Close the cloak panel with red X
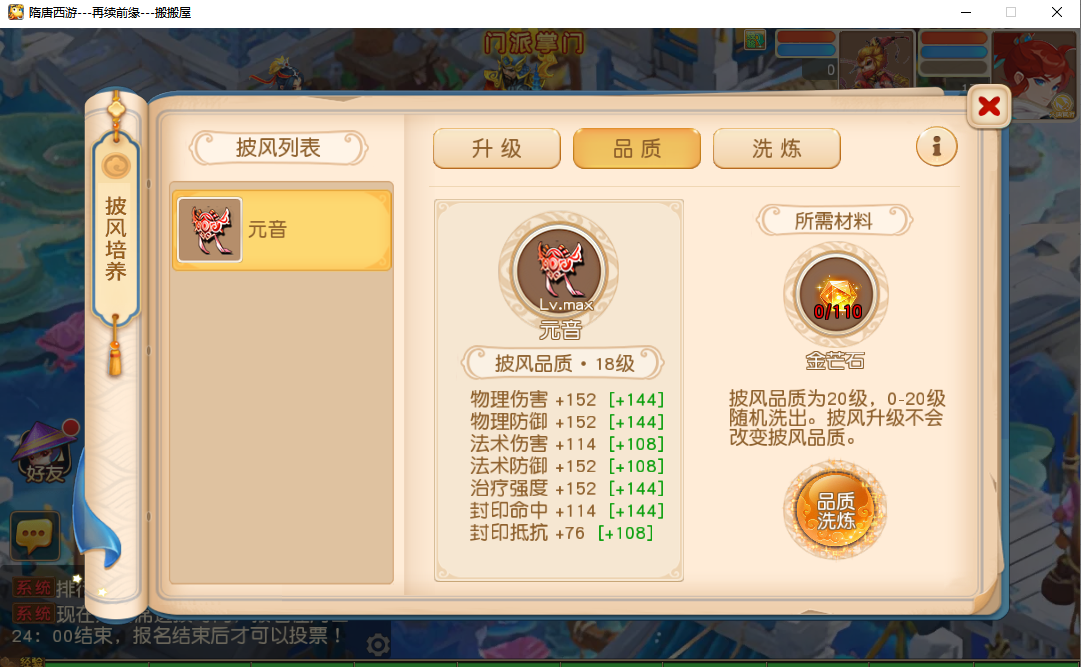Screen dimensions: 1081x667 tap(989, 106)
